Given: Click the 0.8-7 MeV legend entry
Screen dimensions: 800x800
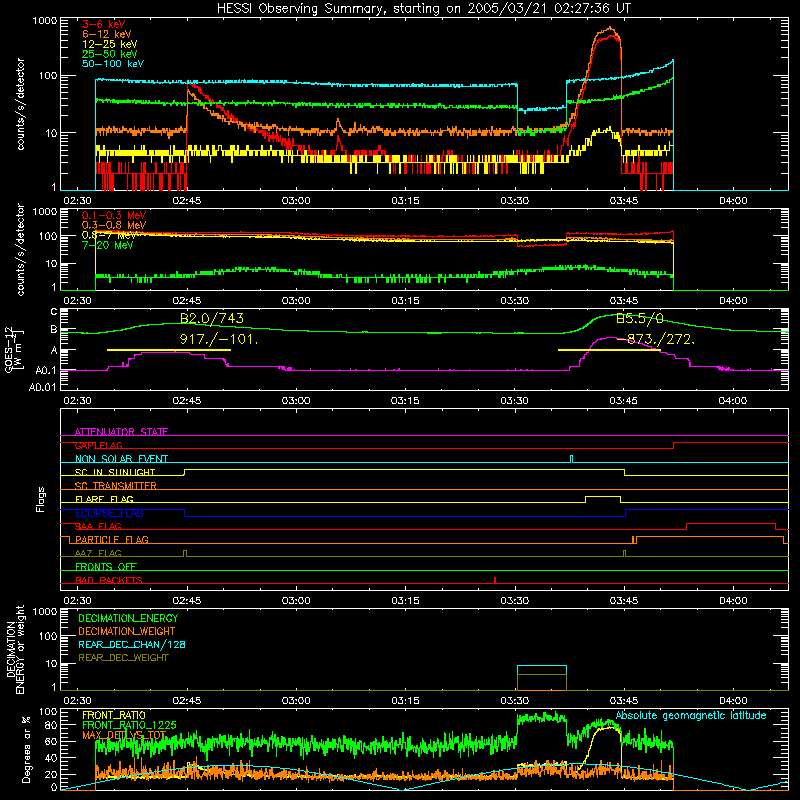Looking at the screenshot, I should point(109,235).
